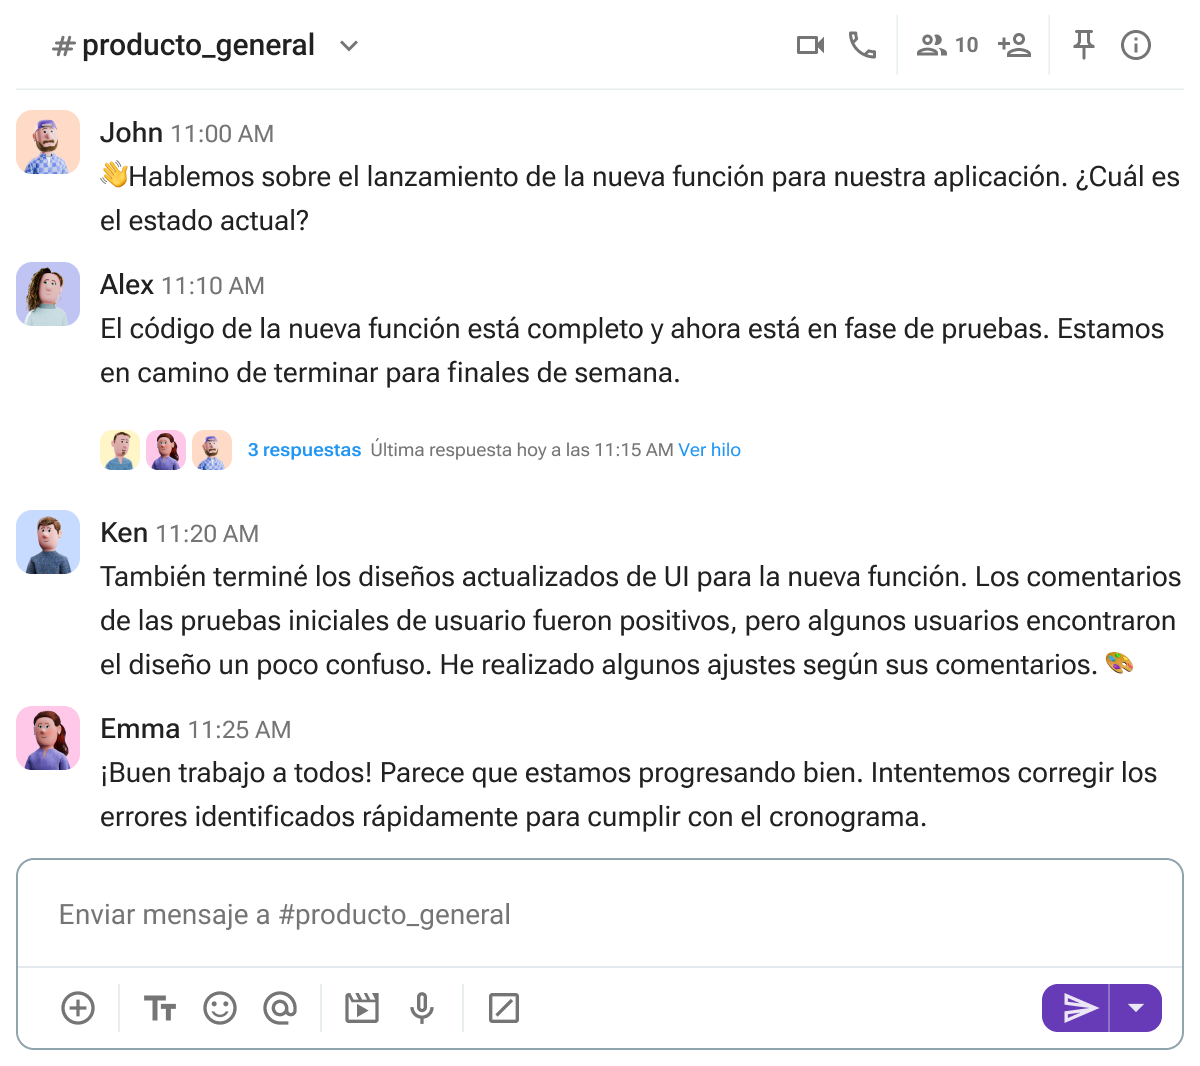Viewport: 1200px width, 1066px height.
Task: Mention someone with the @ icon
Action: [x=281, y=1008]
